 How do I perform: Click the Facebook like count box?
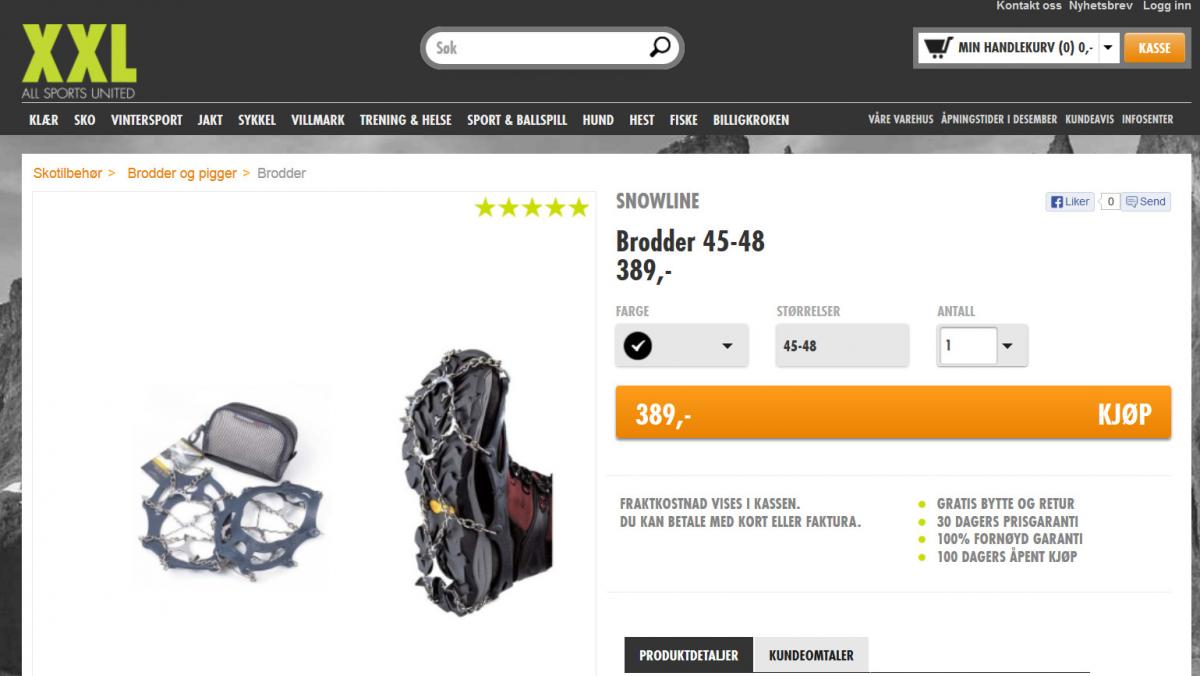pyautogui.click(x=1109, y=201)
